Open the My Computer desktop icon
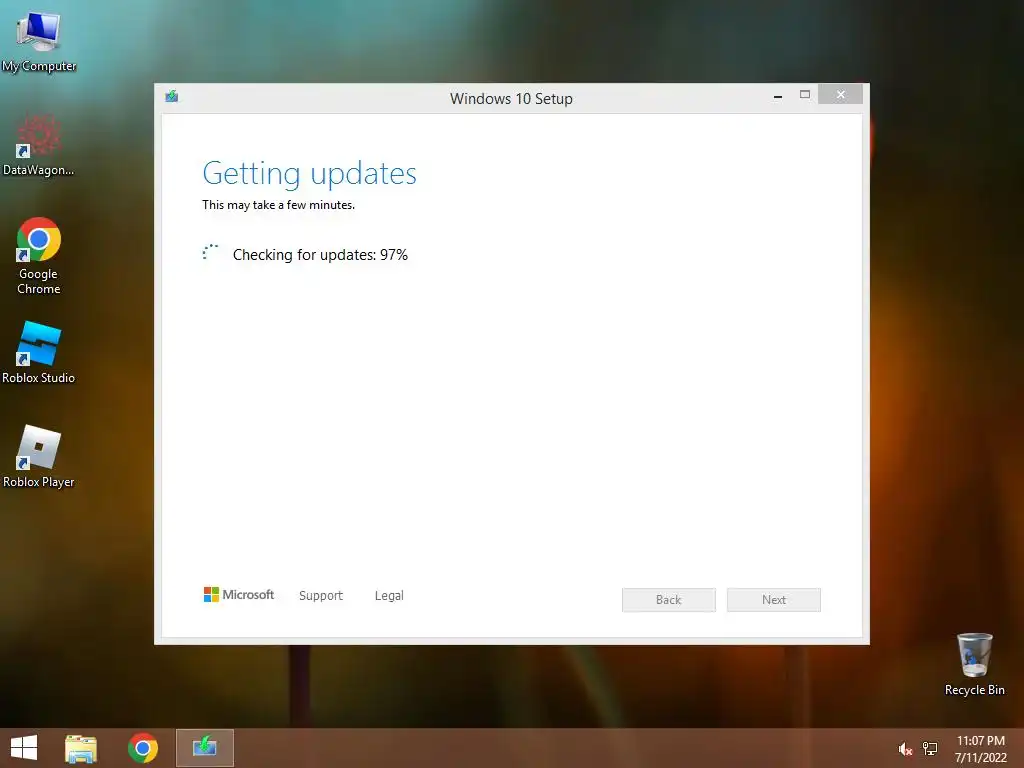Screen dimensions: 1024x768 coord(39,40)
